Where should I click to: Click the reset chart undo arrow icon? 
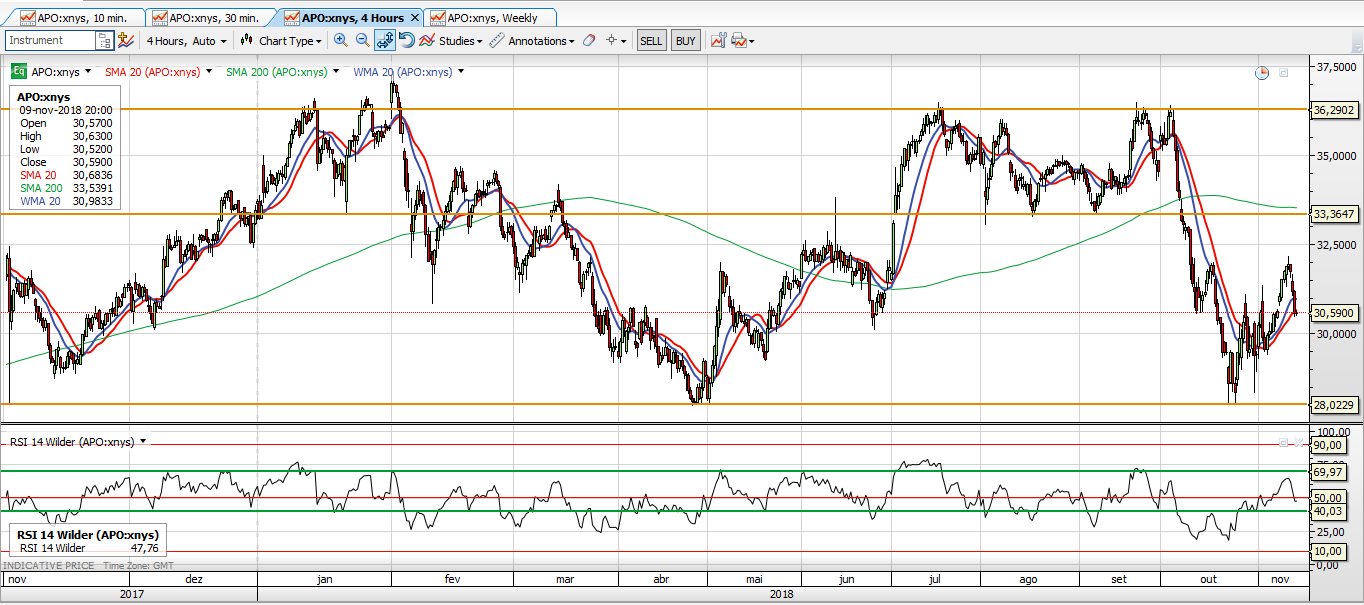click(x=407, y=40)
